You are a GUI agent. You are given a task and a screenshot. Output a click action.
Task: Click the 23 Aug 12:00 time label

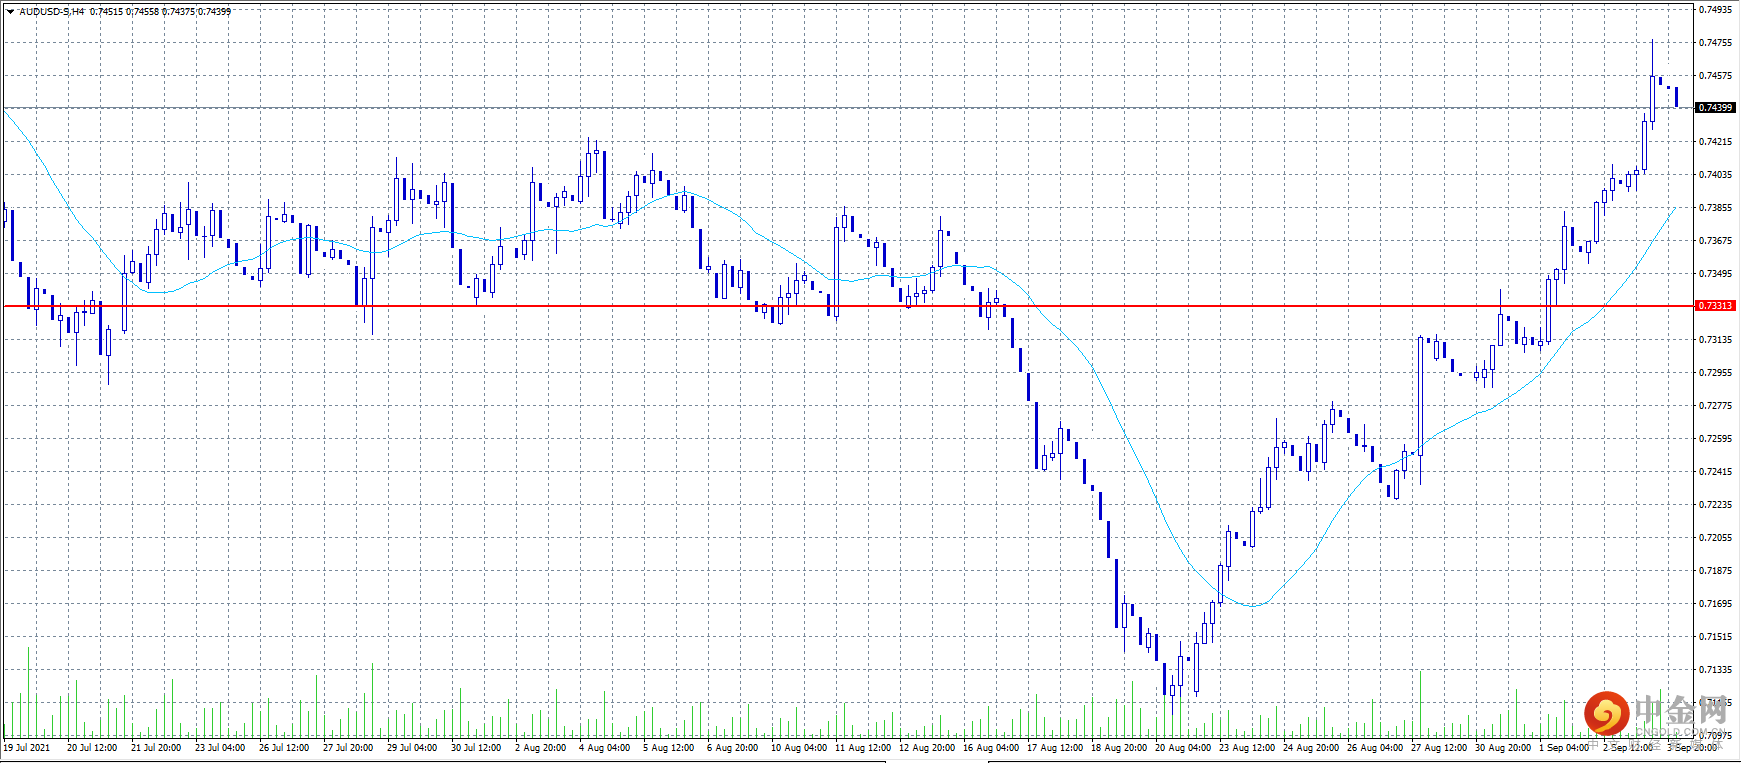click(1247, 748)
